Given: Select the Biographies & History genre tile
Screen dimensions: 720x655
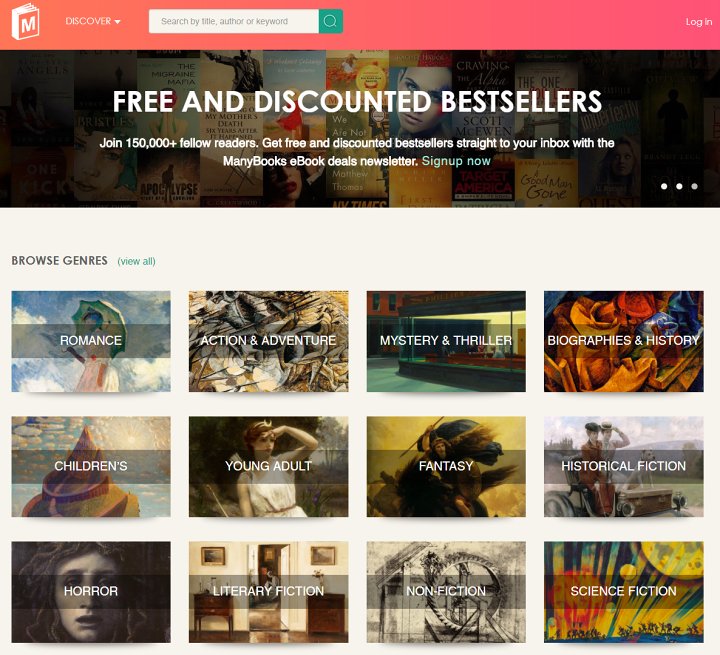Looking at the screenshot, I should (x=624, y=341).
